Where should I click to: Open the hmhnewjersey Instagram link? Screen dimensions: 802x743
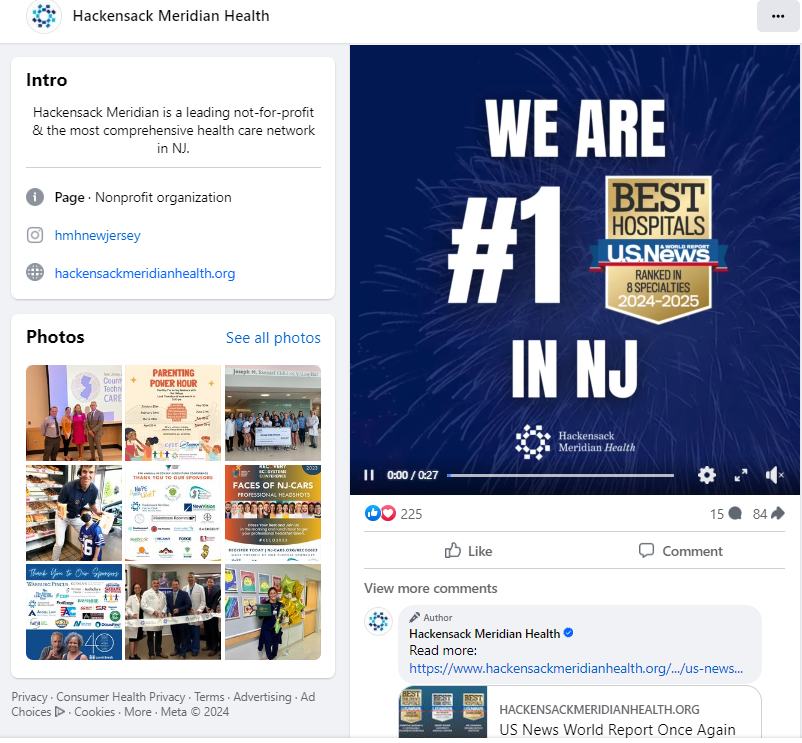tap(97, 235)
